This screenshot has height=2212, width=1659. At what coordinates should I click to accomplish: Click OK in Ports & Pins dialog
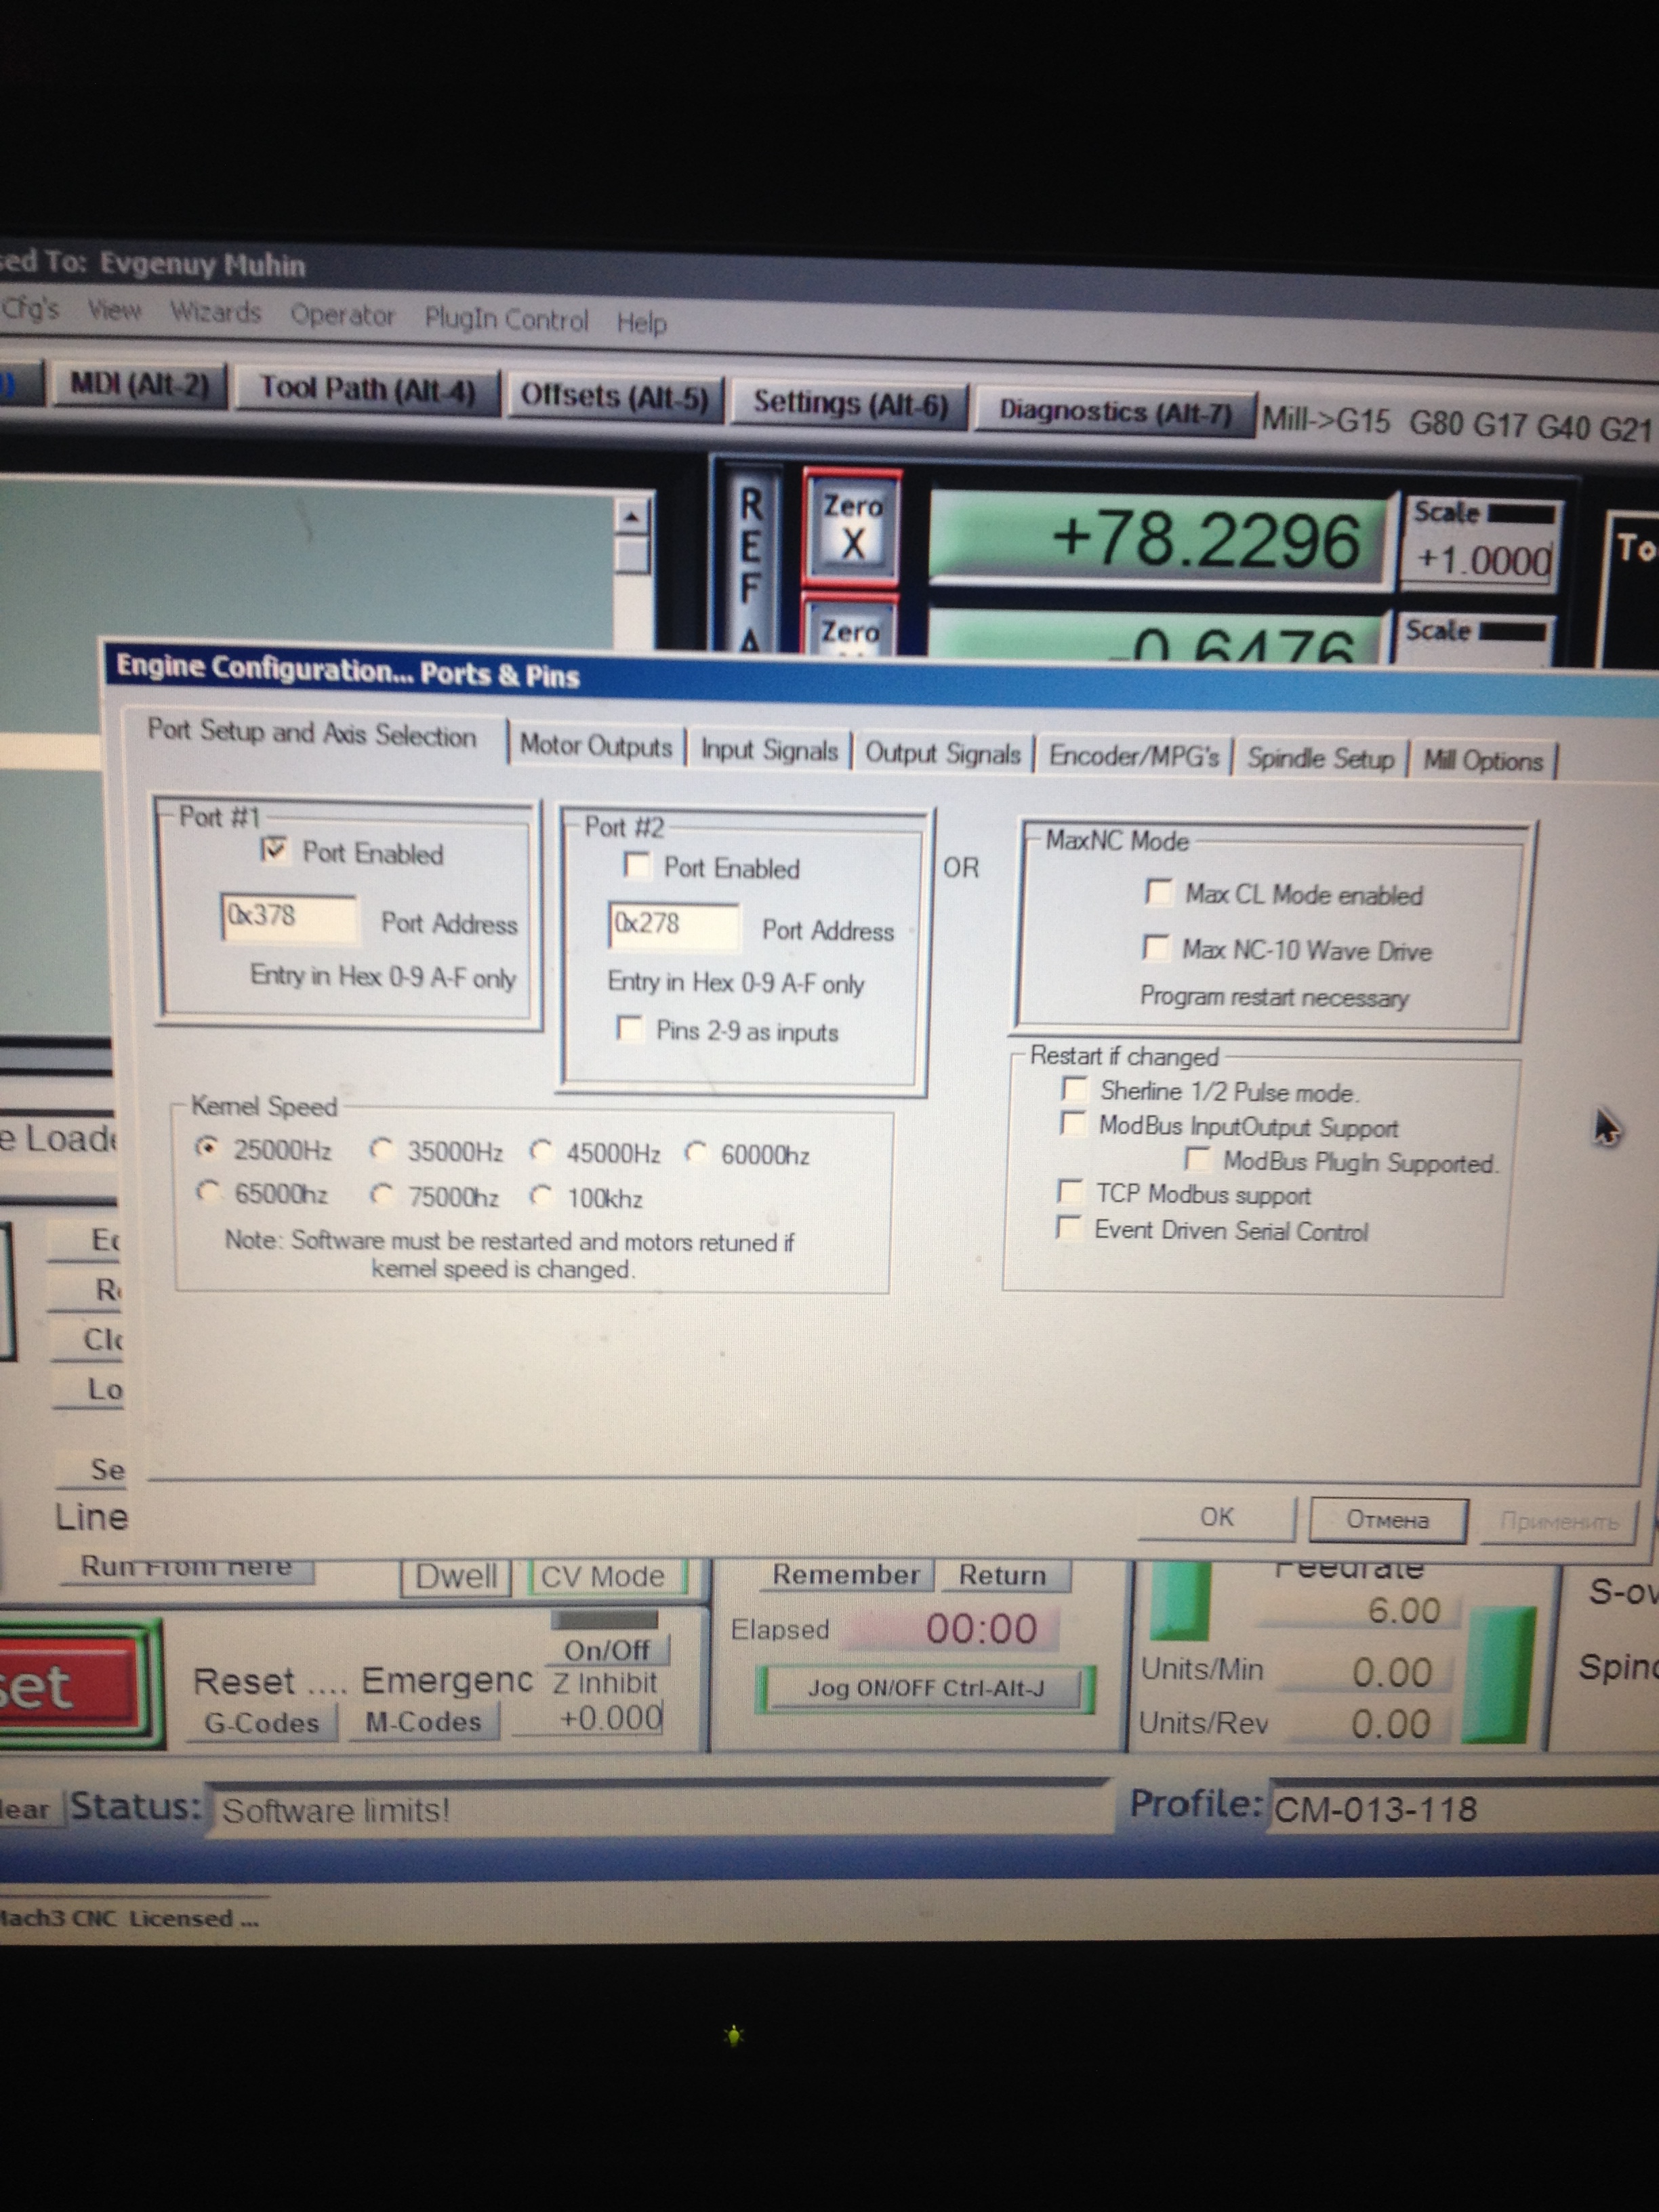1216,1517
